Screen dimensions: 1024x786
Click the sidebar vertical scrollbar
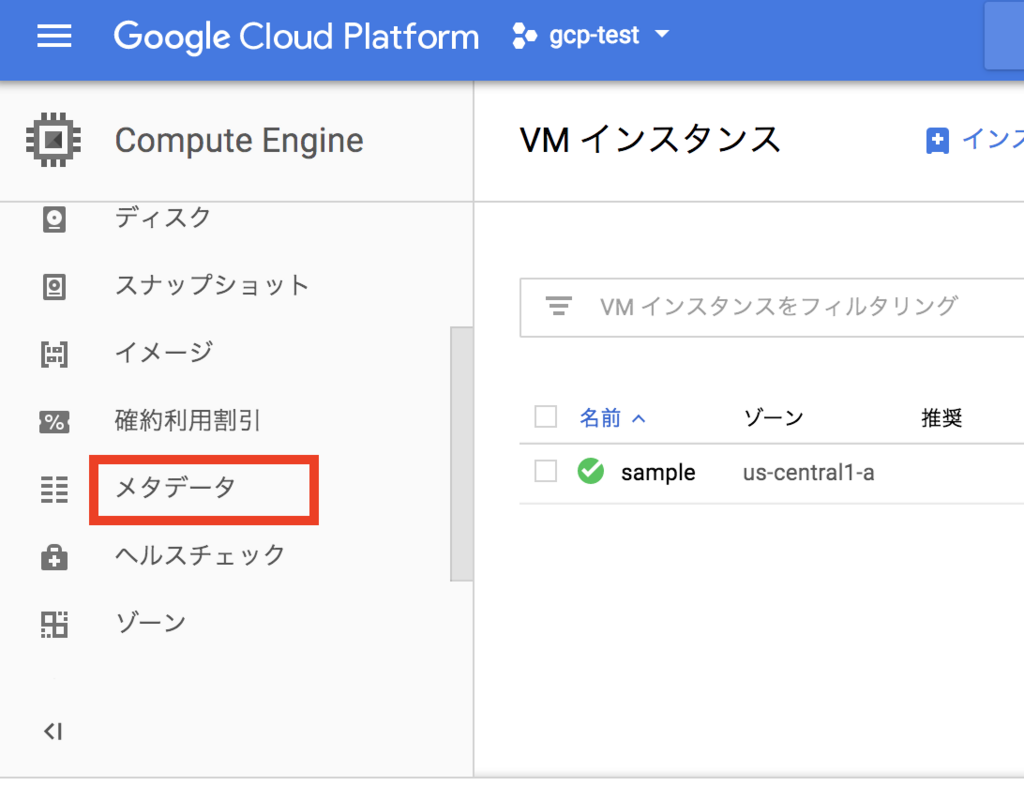coord(461,454)
